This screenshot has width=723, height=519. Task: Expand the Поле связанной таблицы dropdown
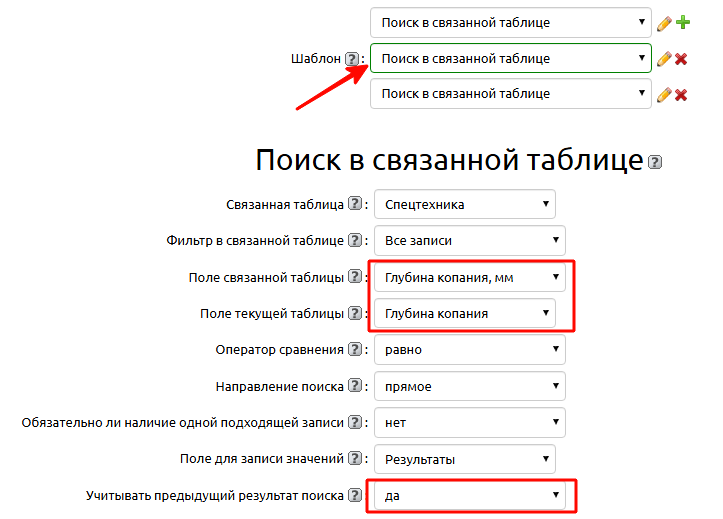pyautogui.click(x=469, y=277)
